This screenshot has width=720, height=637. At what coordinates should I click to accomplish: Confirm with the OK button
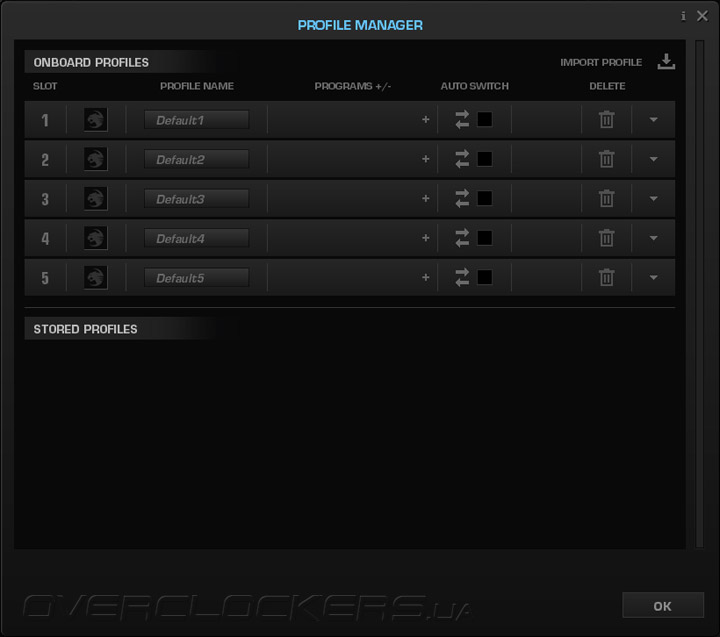click(663, 605)
